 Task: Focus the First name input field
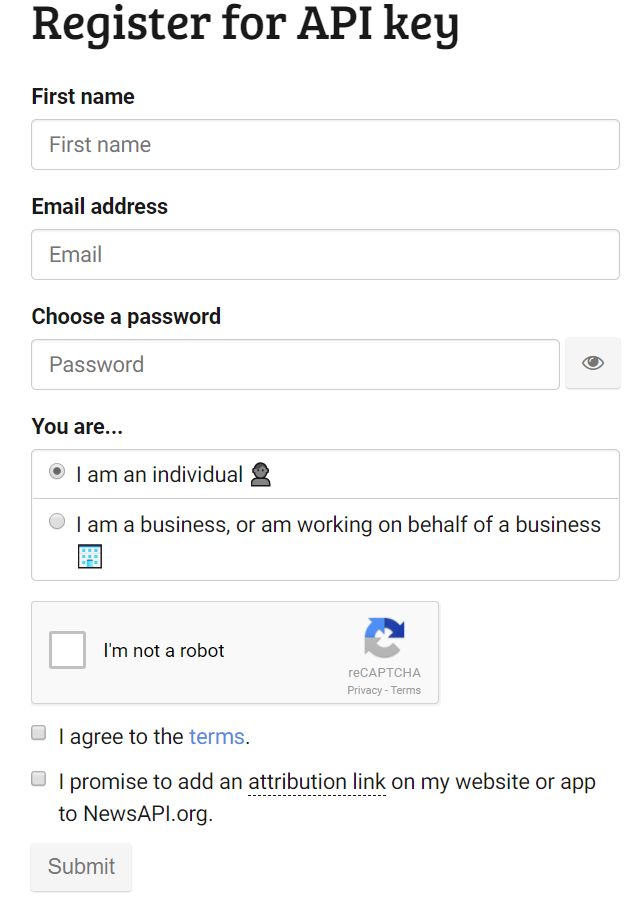click(x=325, y=145)
